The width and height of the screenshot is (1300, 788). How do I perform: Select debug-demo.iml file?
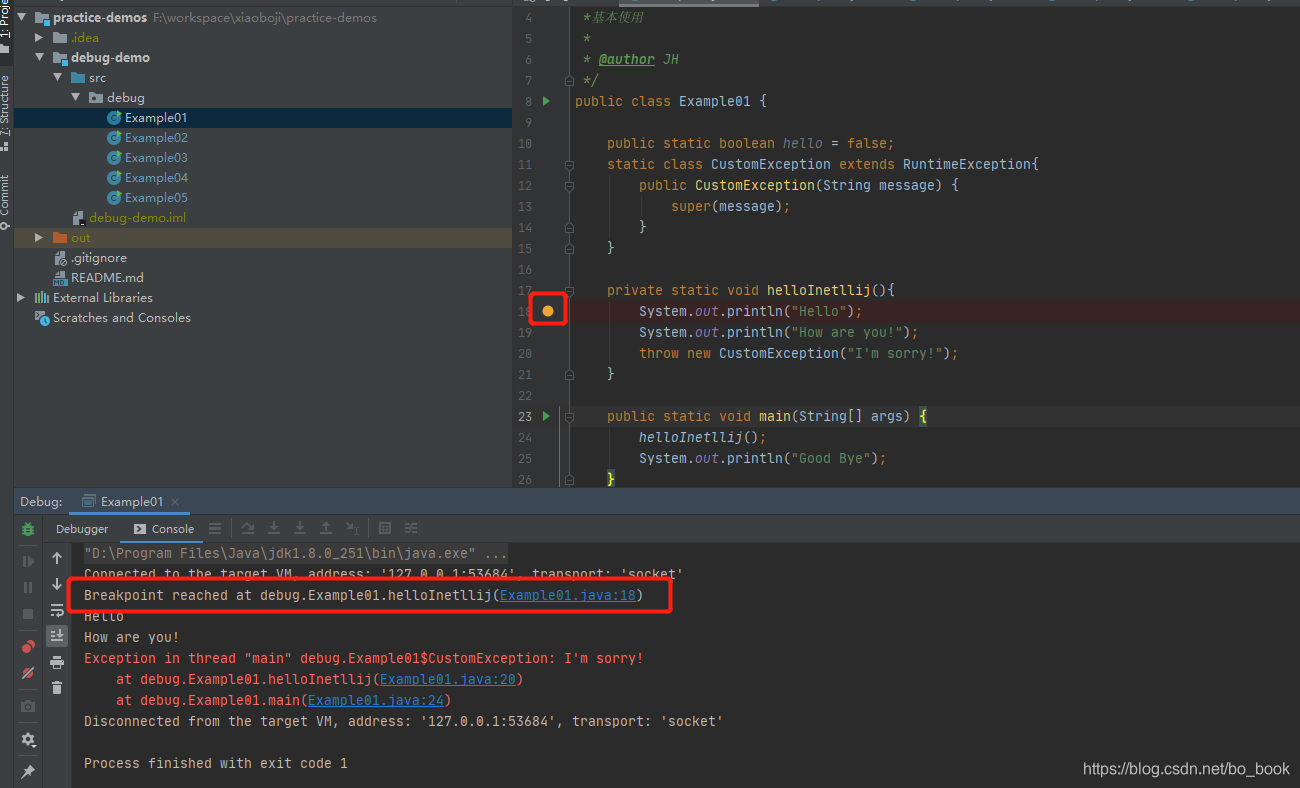point(129,218)
